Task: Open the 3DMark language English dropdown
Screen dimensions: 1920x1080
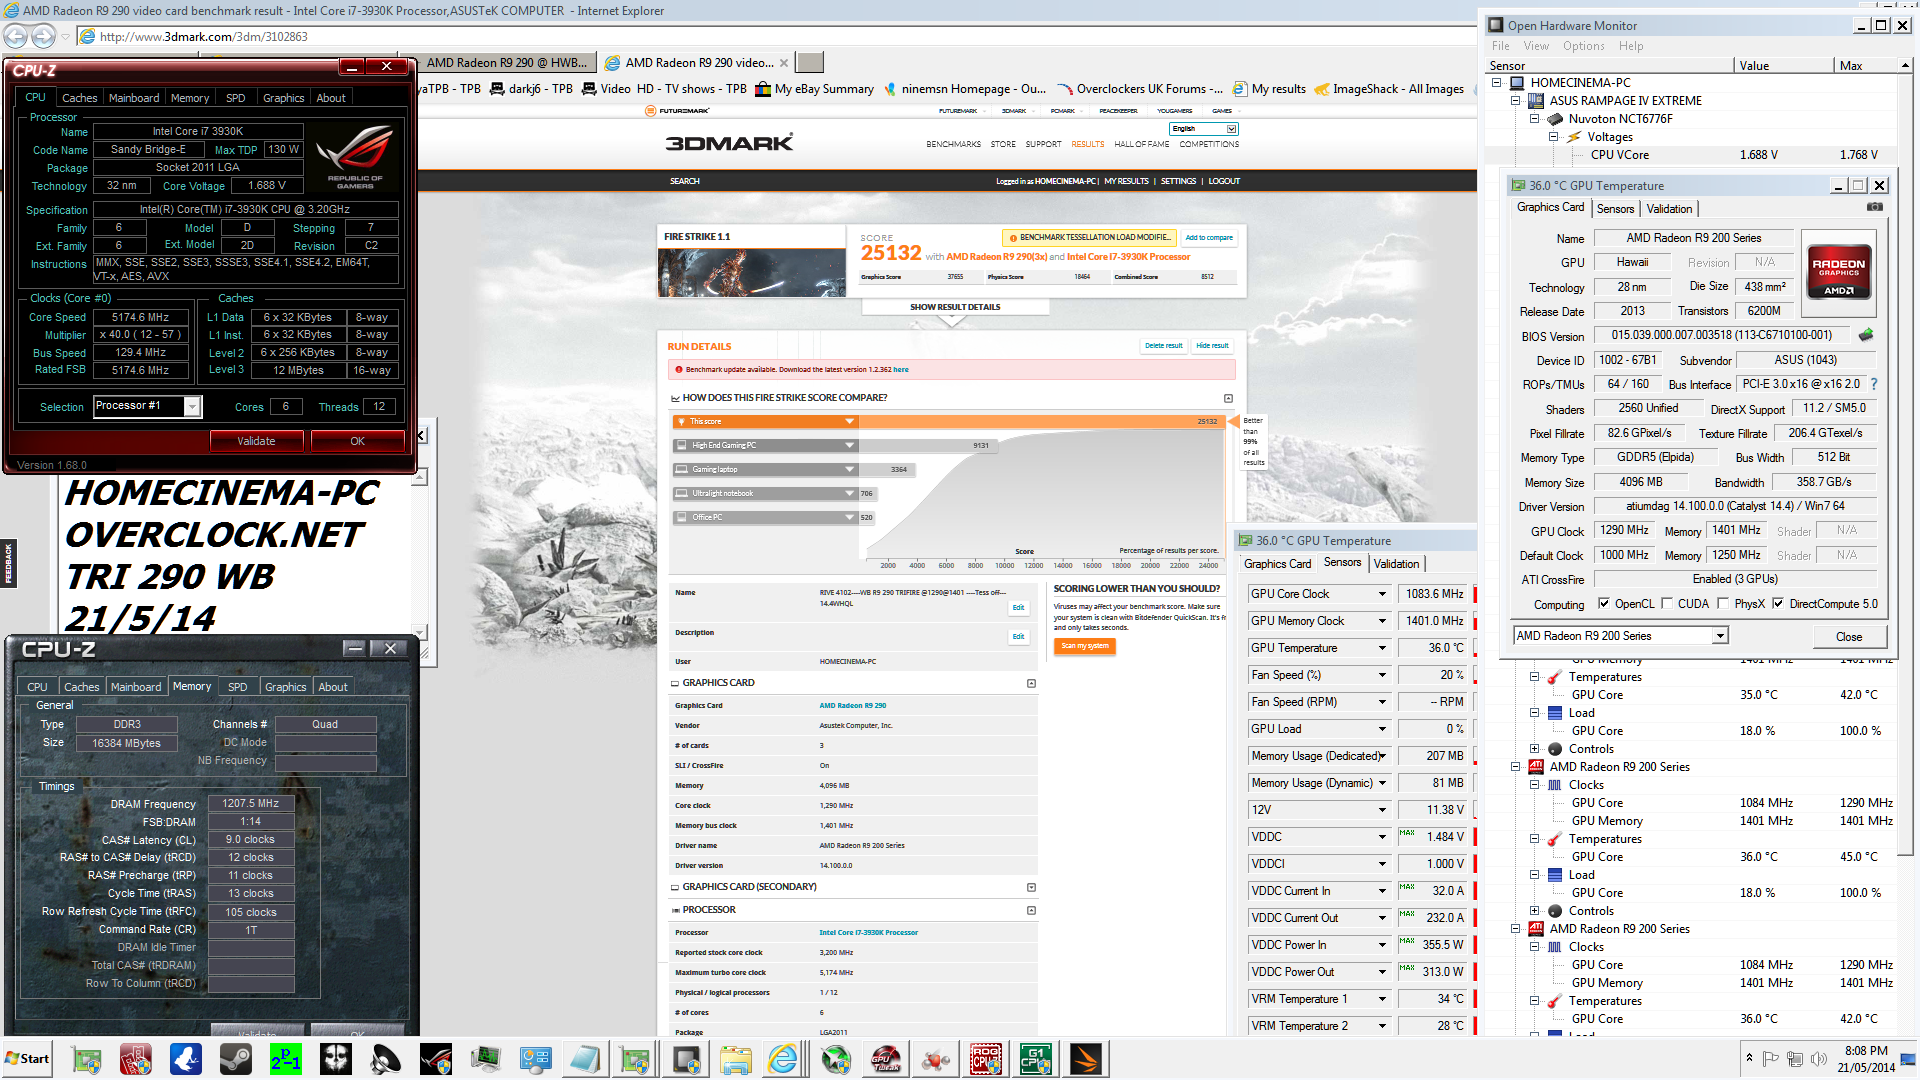Action: [1204, 129]
